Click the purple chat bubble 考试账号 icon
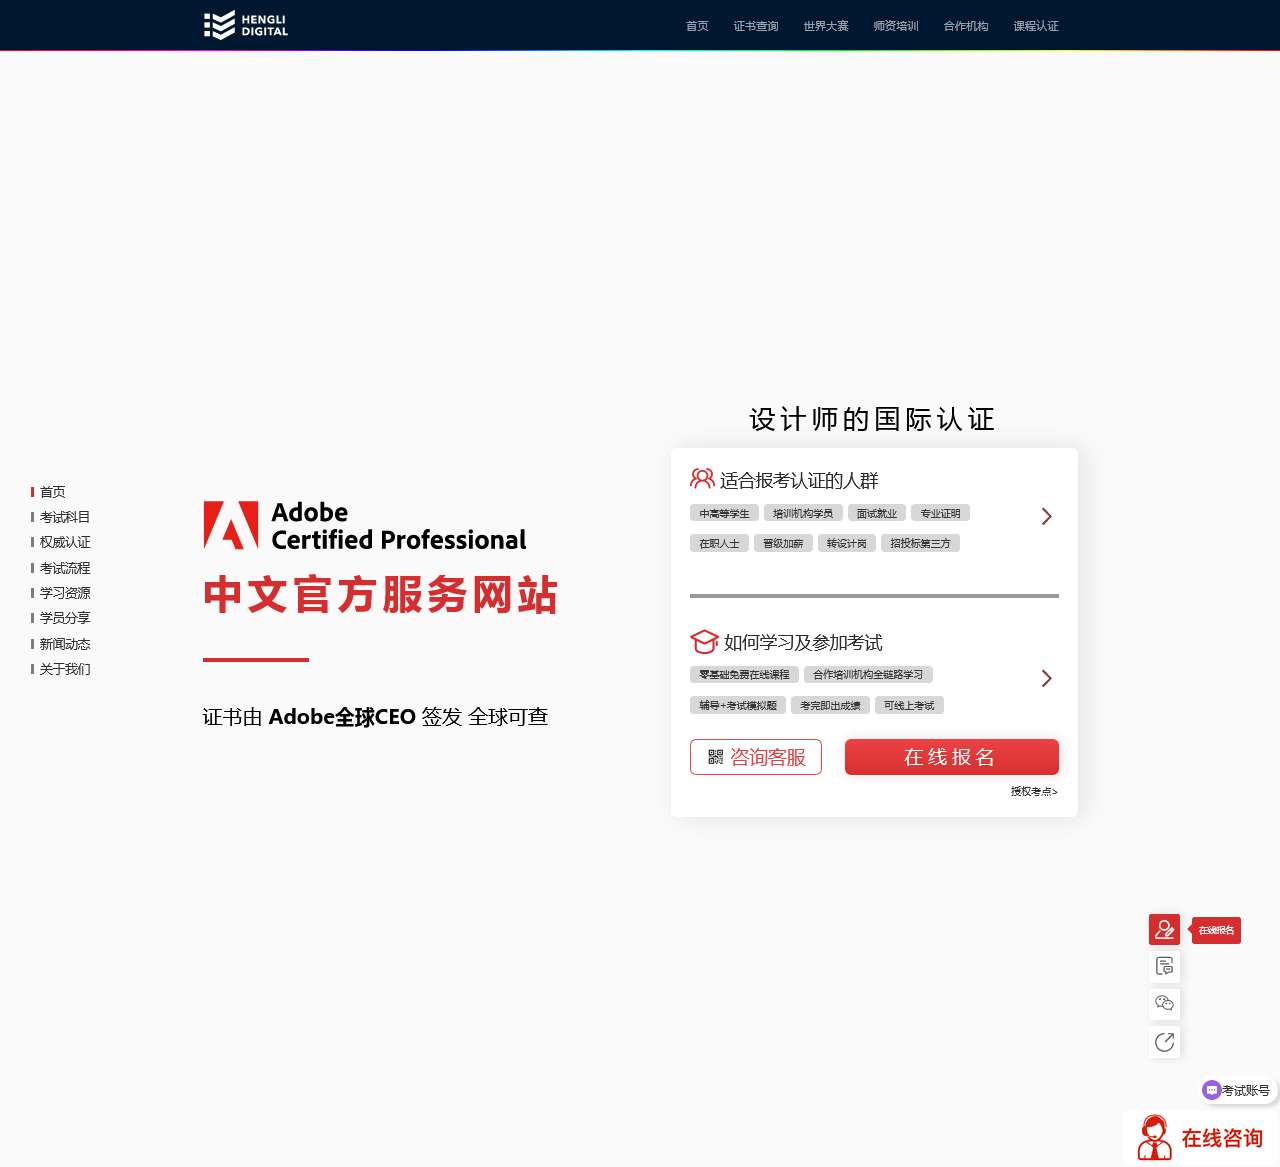1280x1167 pixels. tap(1212, 1090)
